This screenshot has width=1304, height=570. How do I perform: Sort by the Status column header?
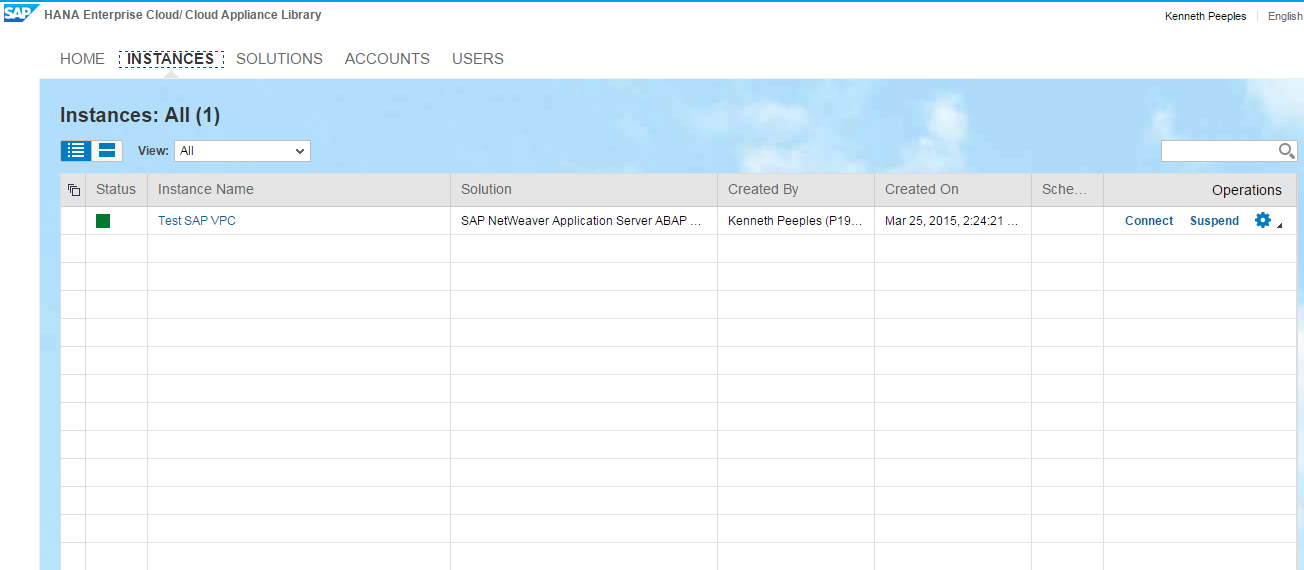click(116, 189)
